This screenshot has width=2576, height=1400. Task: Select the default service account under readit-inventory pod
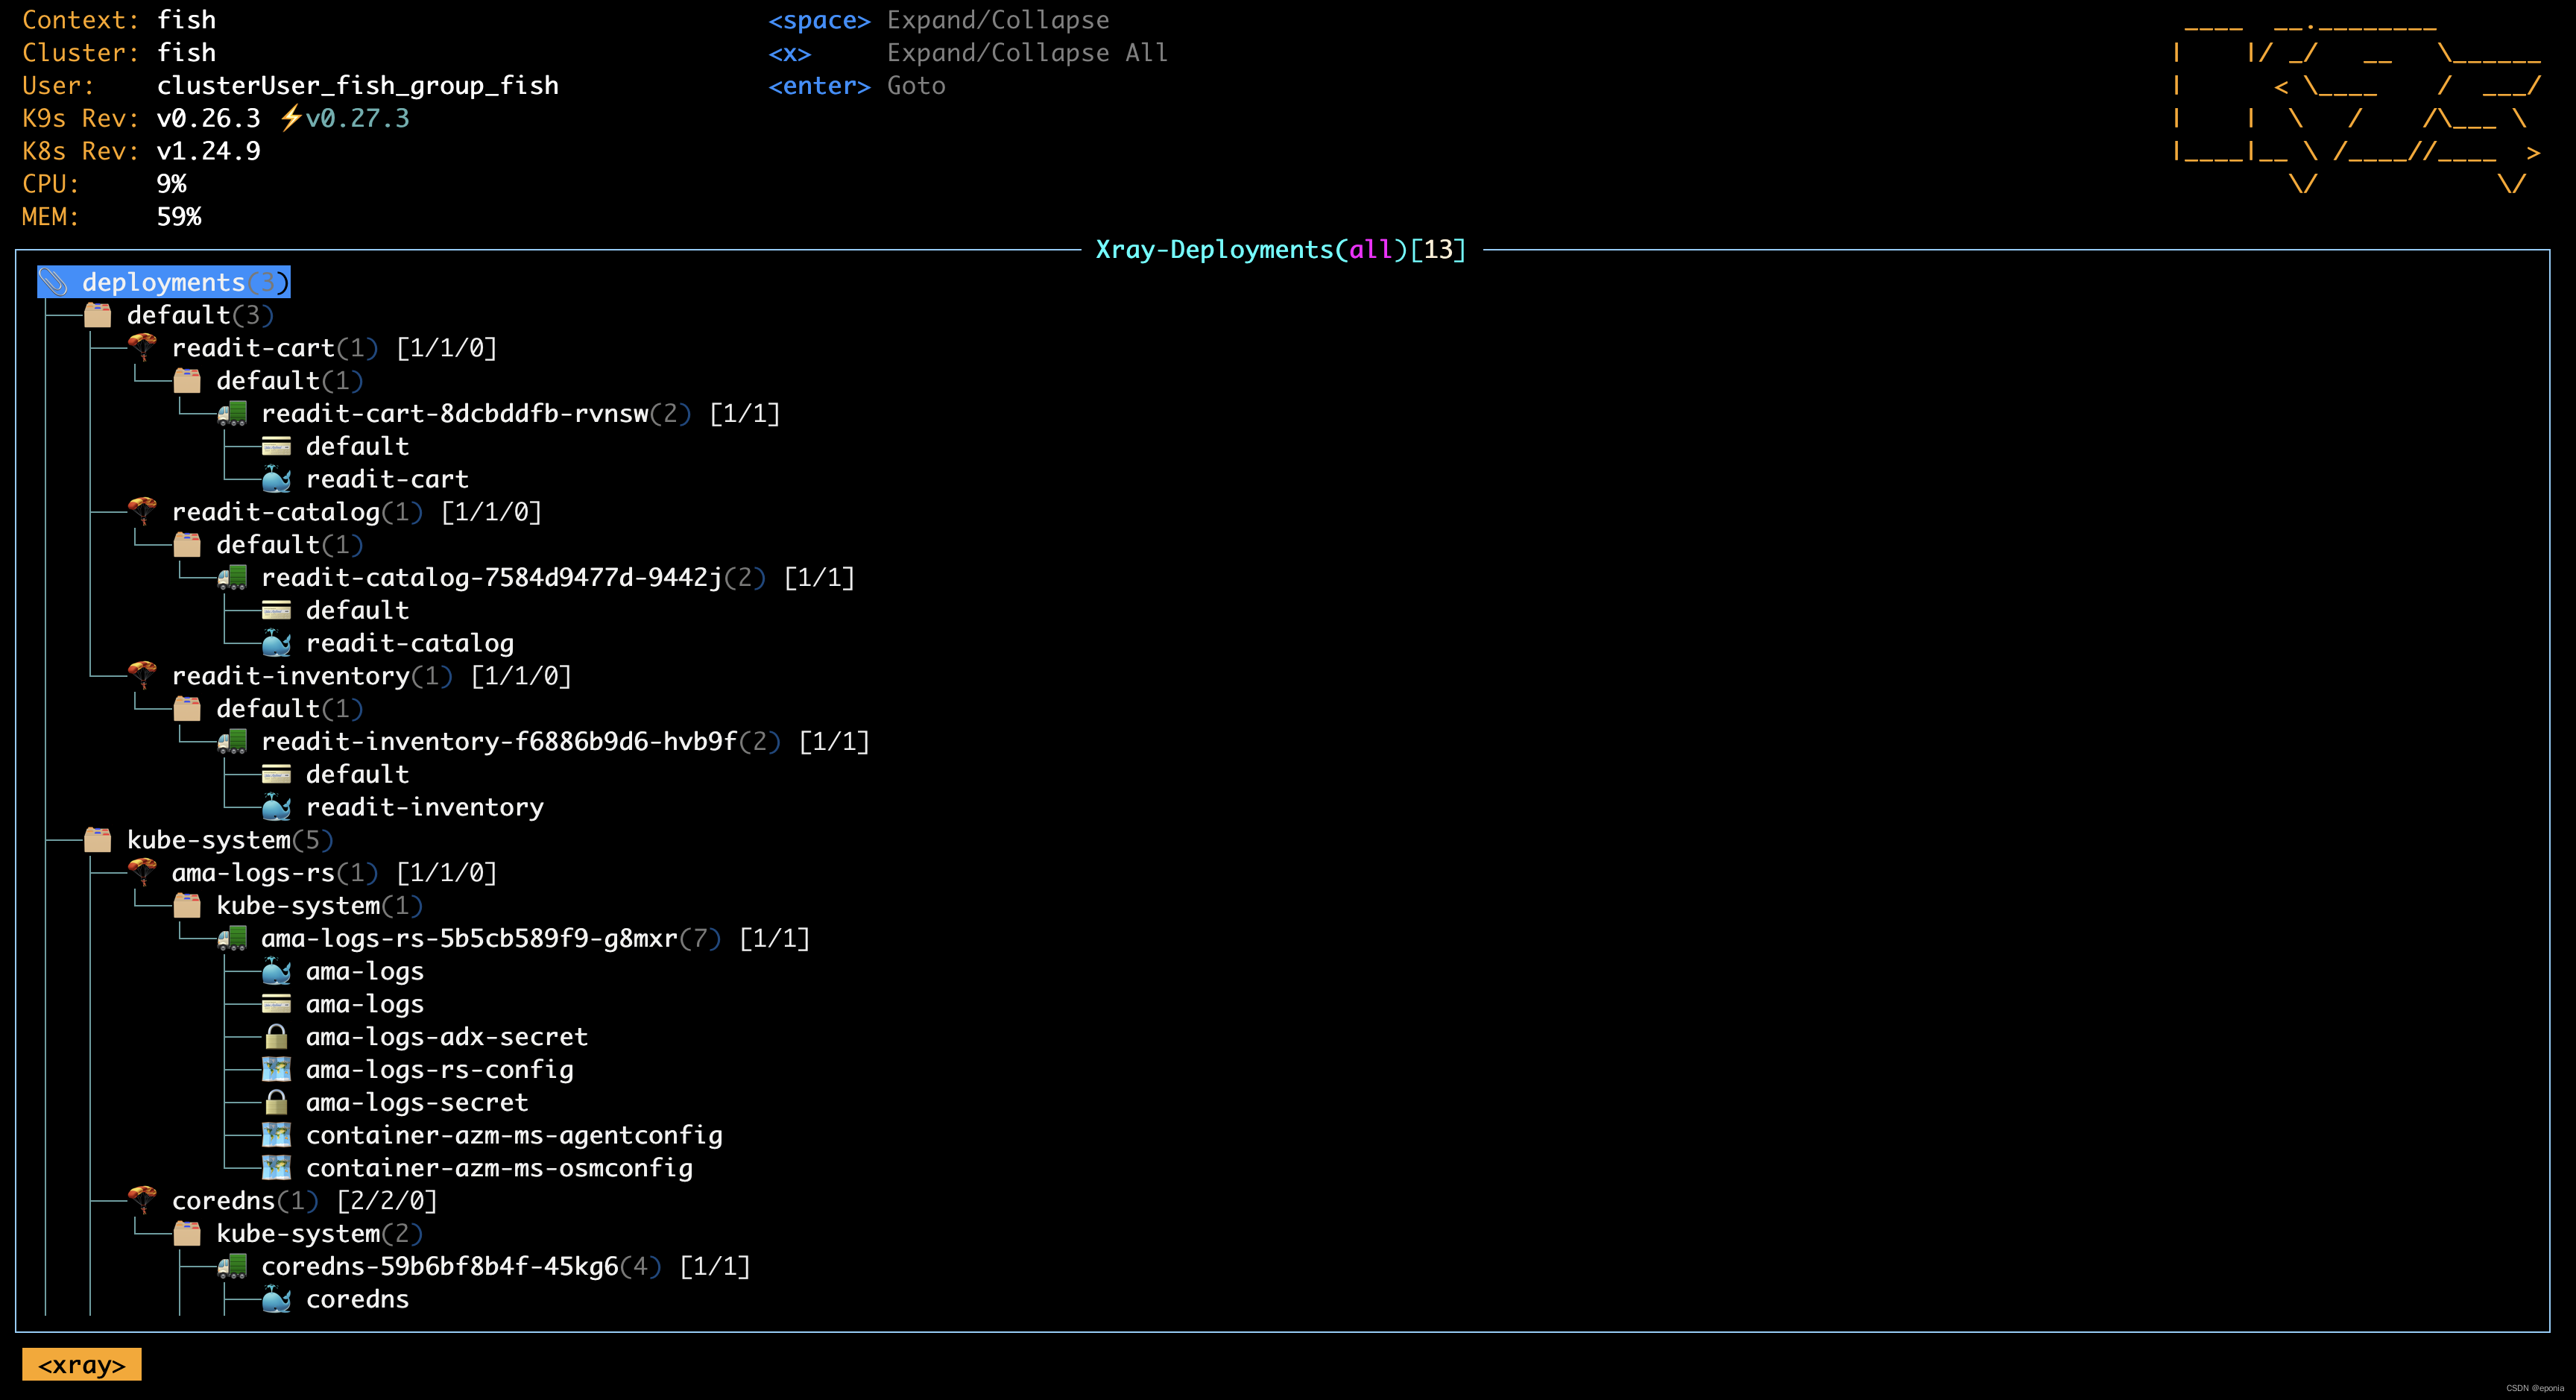tap(335, 774)
